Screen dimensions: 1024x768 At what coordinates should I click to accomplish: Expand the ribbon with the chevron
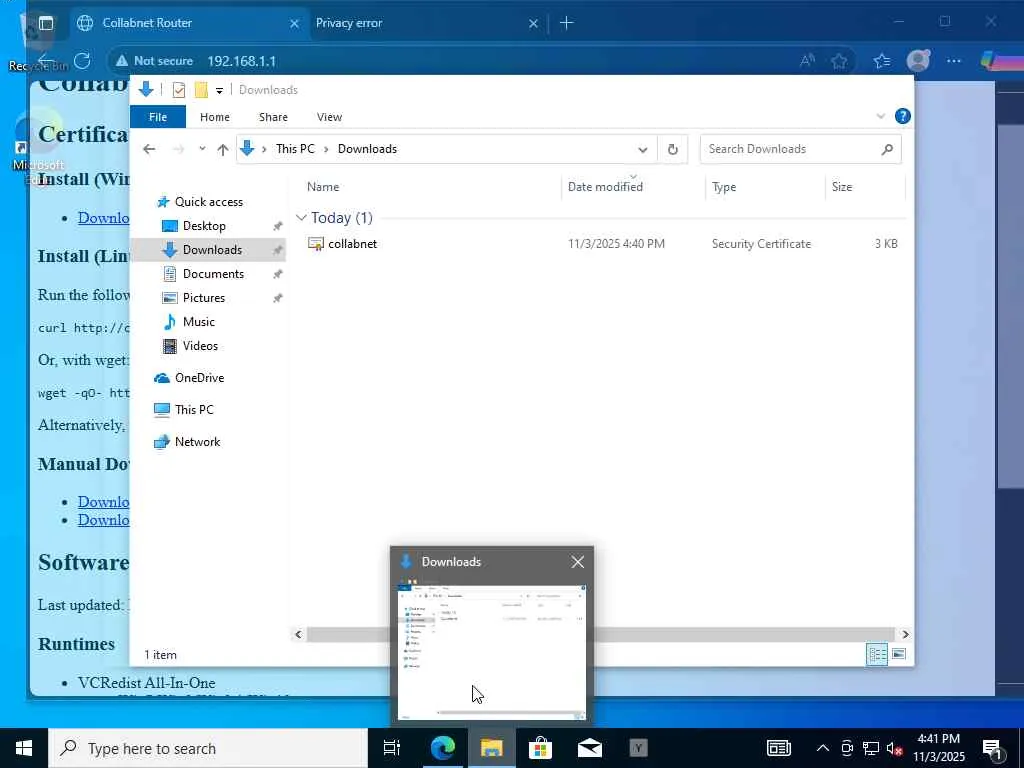pyautogui.click(x=880, y=116)
